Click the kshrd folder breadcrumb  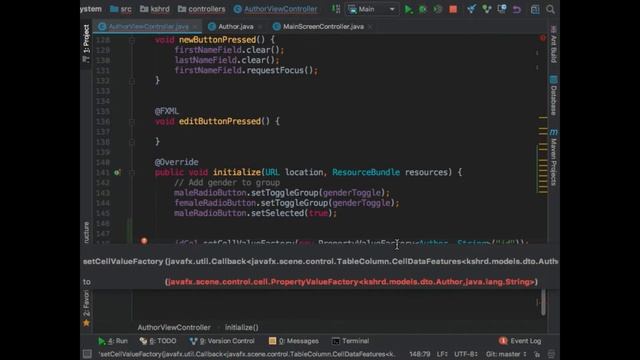155,9
